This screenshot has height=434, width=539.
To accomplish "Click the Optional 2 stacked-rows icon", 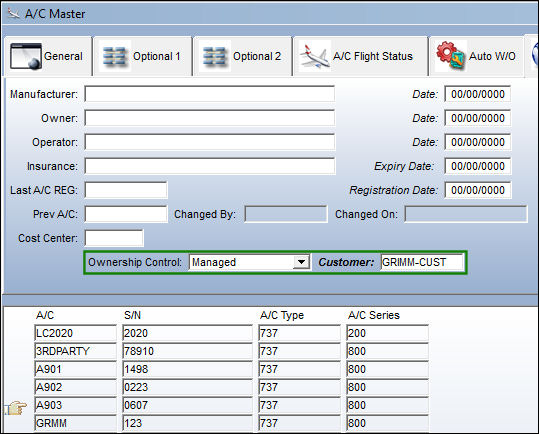I will pyautogui.click(x=215, y=56).
